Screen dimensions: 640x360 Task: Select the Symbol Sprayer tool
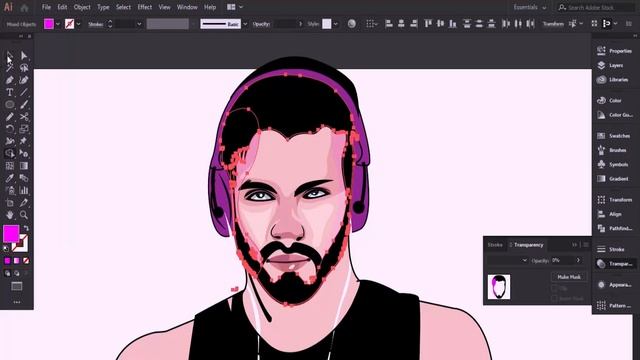9,190
